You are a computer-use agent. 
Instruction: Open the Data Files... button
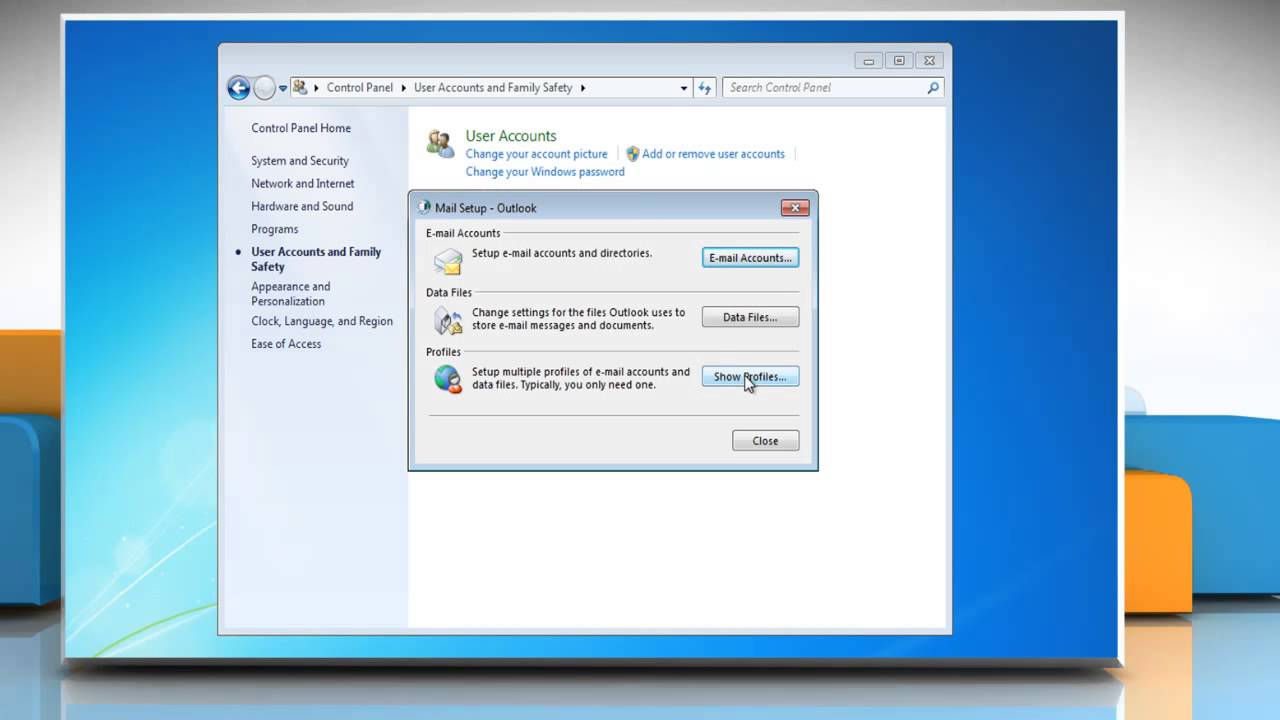(751, 317)
